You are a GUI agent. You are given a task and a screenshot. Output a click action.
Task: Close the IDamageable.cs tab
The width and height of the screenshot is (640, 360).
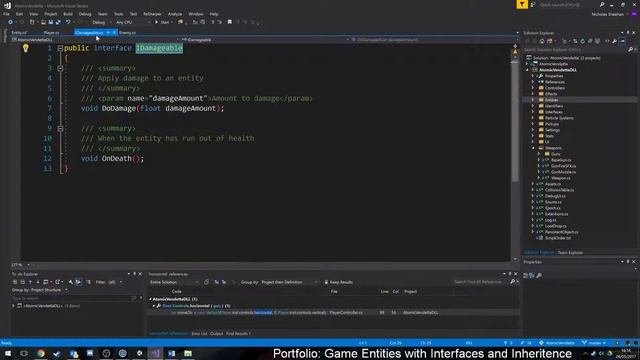(x=114, y=33)
